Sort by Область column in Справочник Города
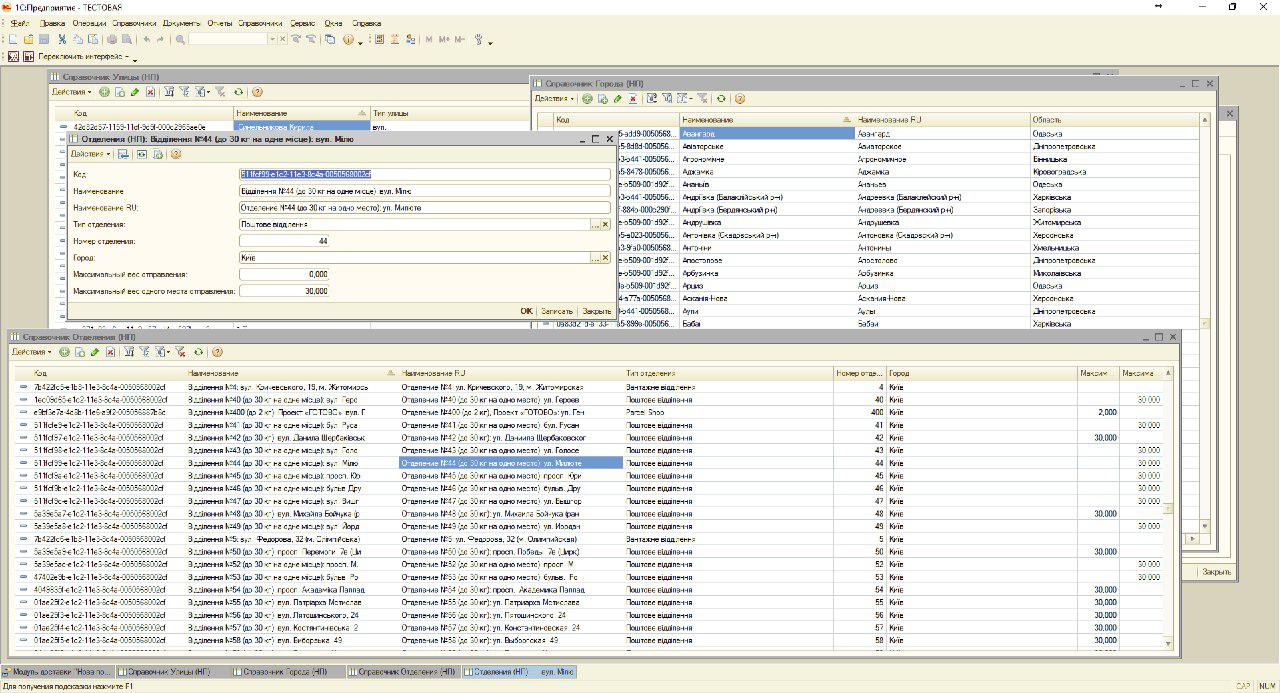 pos(1114,120)
